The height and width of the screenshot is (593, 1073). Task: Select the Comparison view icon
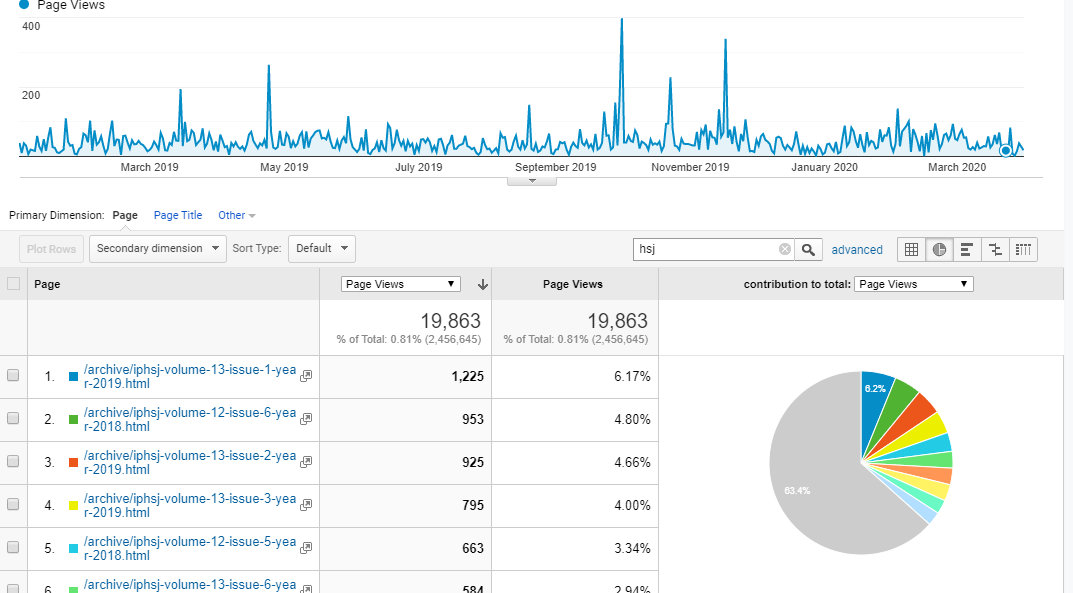click(995, 249)
